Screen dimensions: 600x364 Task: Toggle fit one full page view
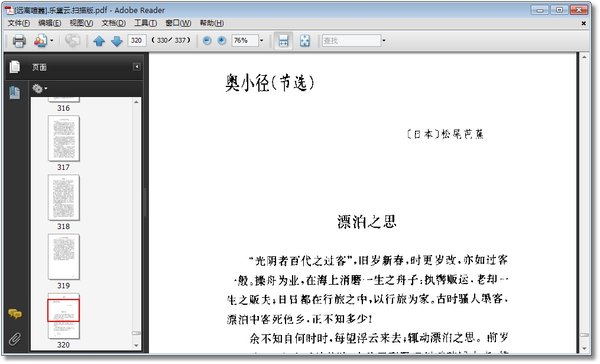(x=305, y=41)
